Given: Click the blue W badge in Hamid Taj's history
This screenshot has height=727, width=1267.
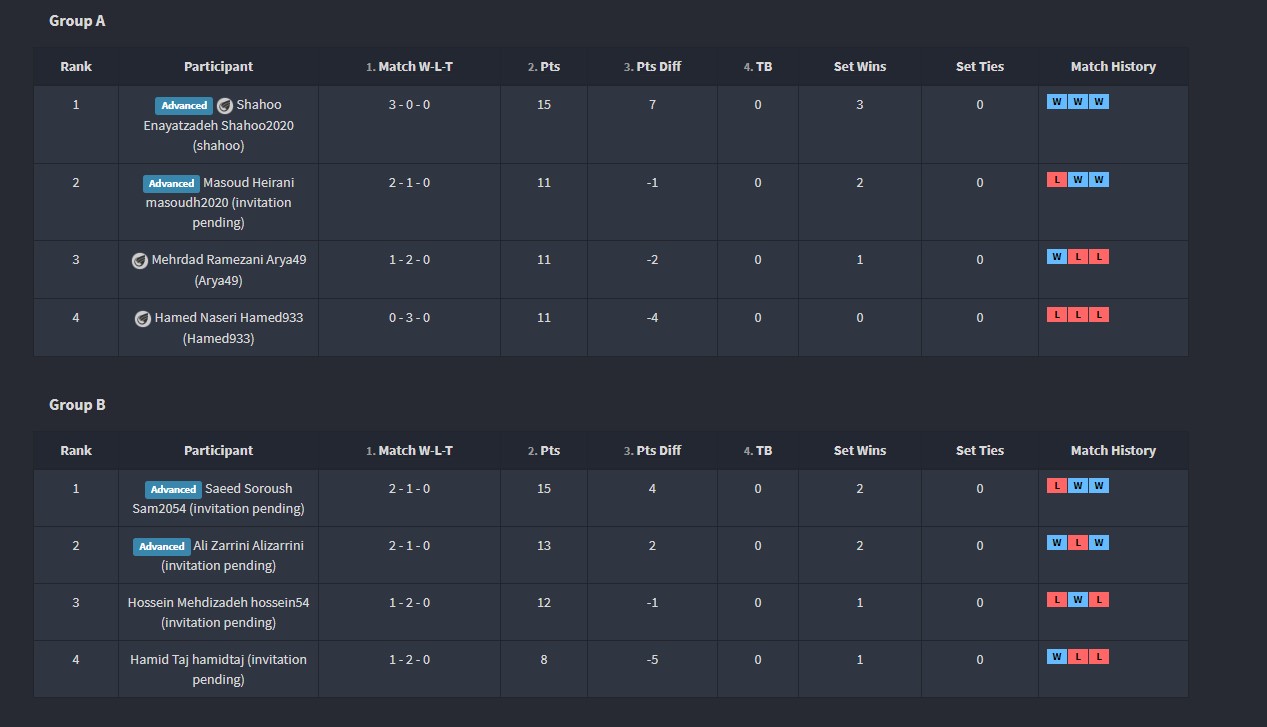Looking at the screenshot, I should pos(1056,657).
